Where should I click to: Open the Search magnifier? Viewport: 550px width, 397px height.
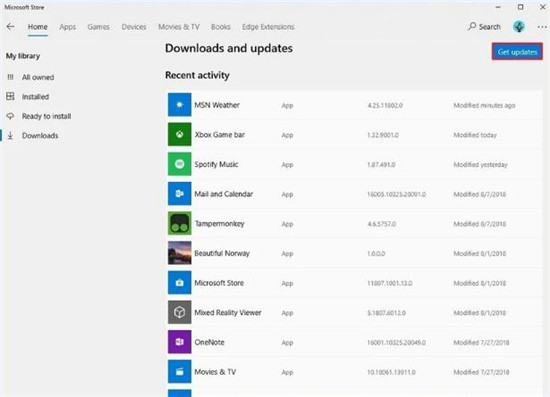[x=472, y=27]
